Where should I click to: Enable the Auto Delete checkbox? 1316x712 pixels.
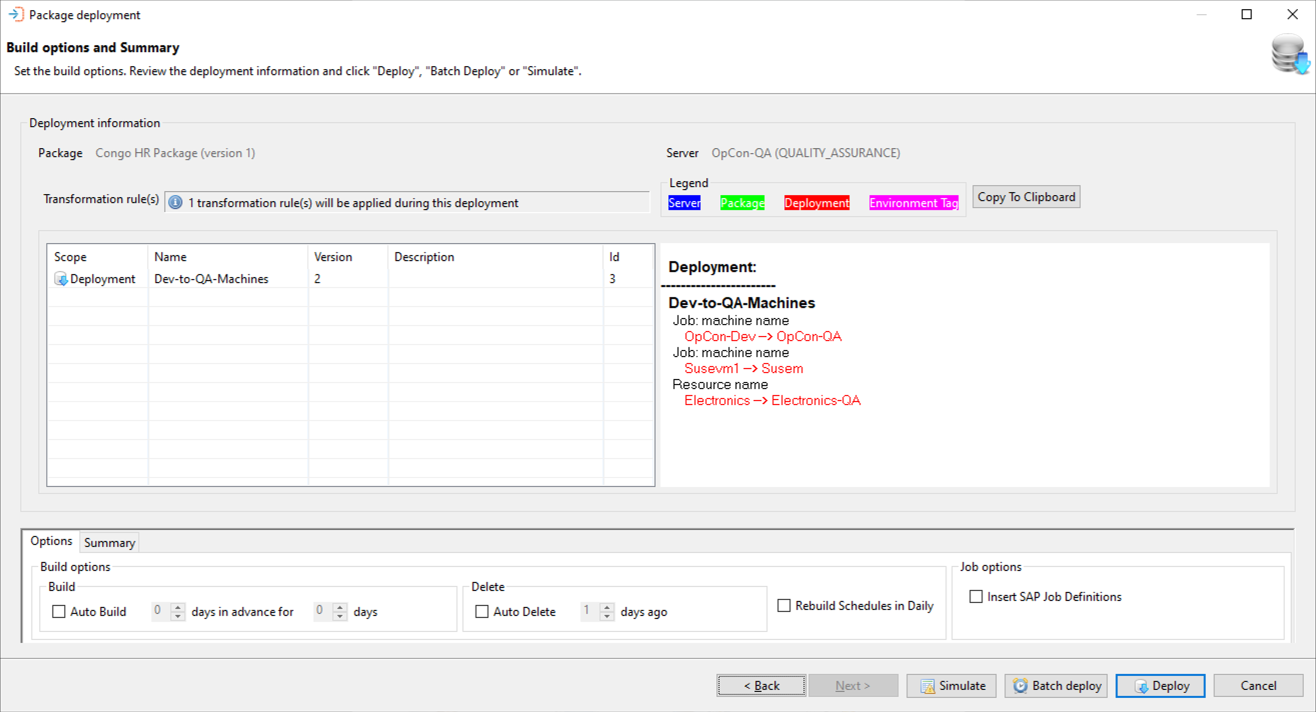[x=482, y=611]
